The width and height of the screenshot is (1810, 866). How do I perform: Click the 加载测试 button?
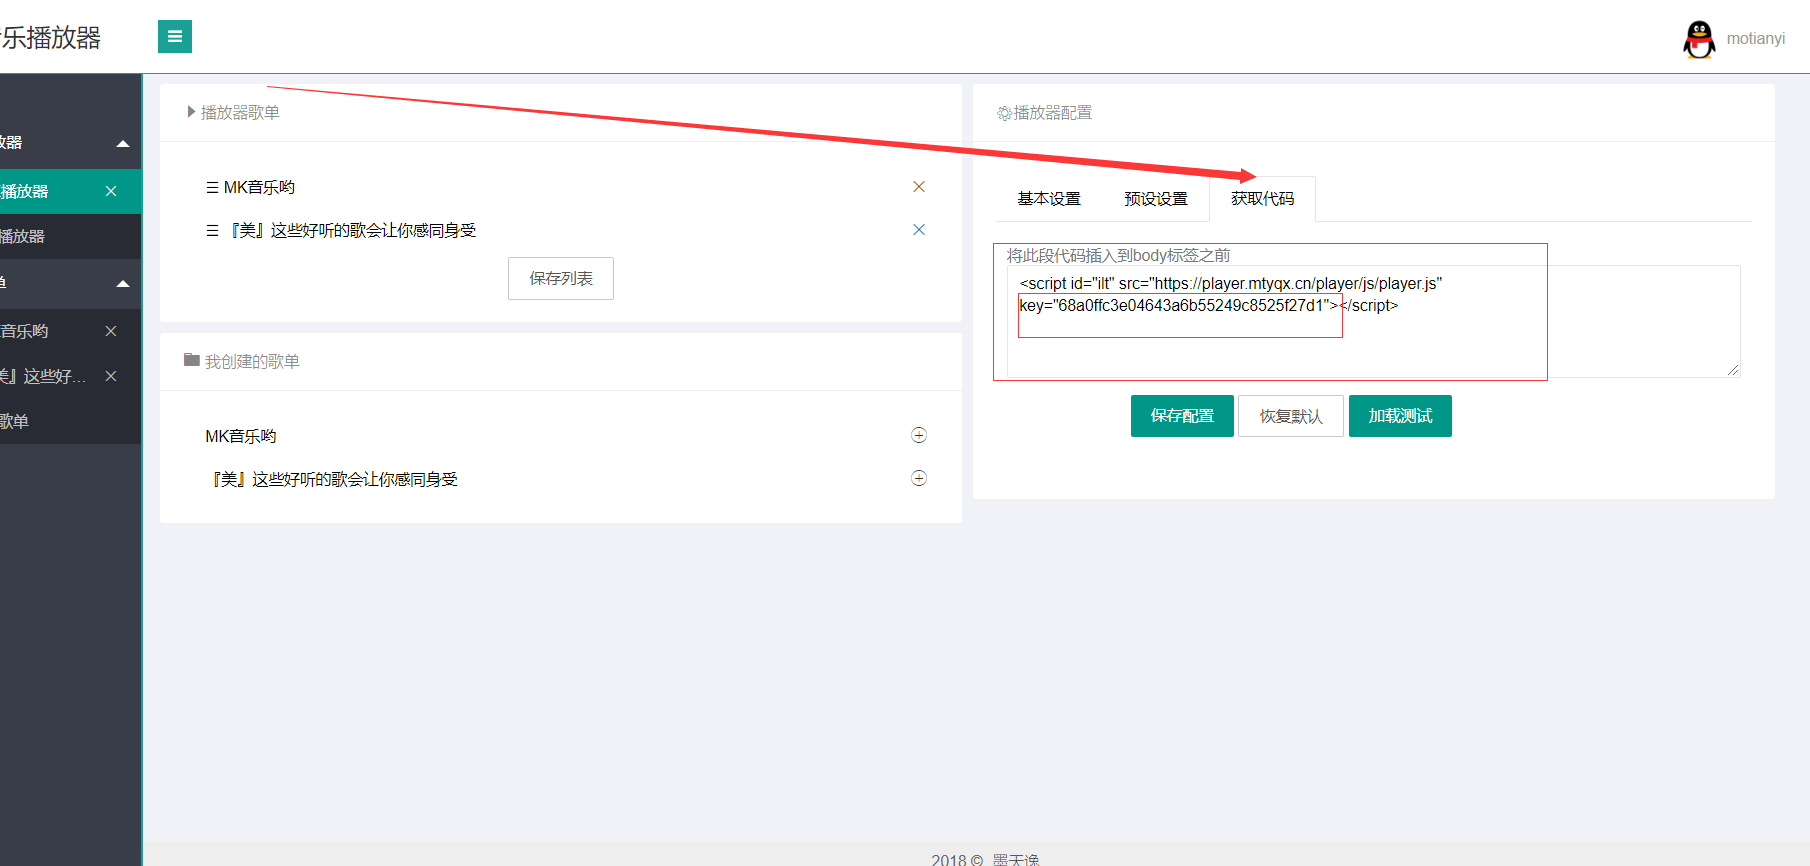tap(1400, 416)
